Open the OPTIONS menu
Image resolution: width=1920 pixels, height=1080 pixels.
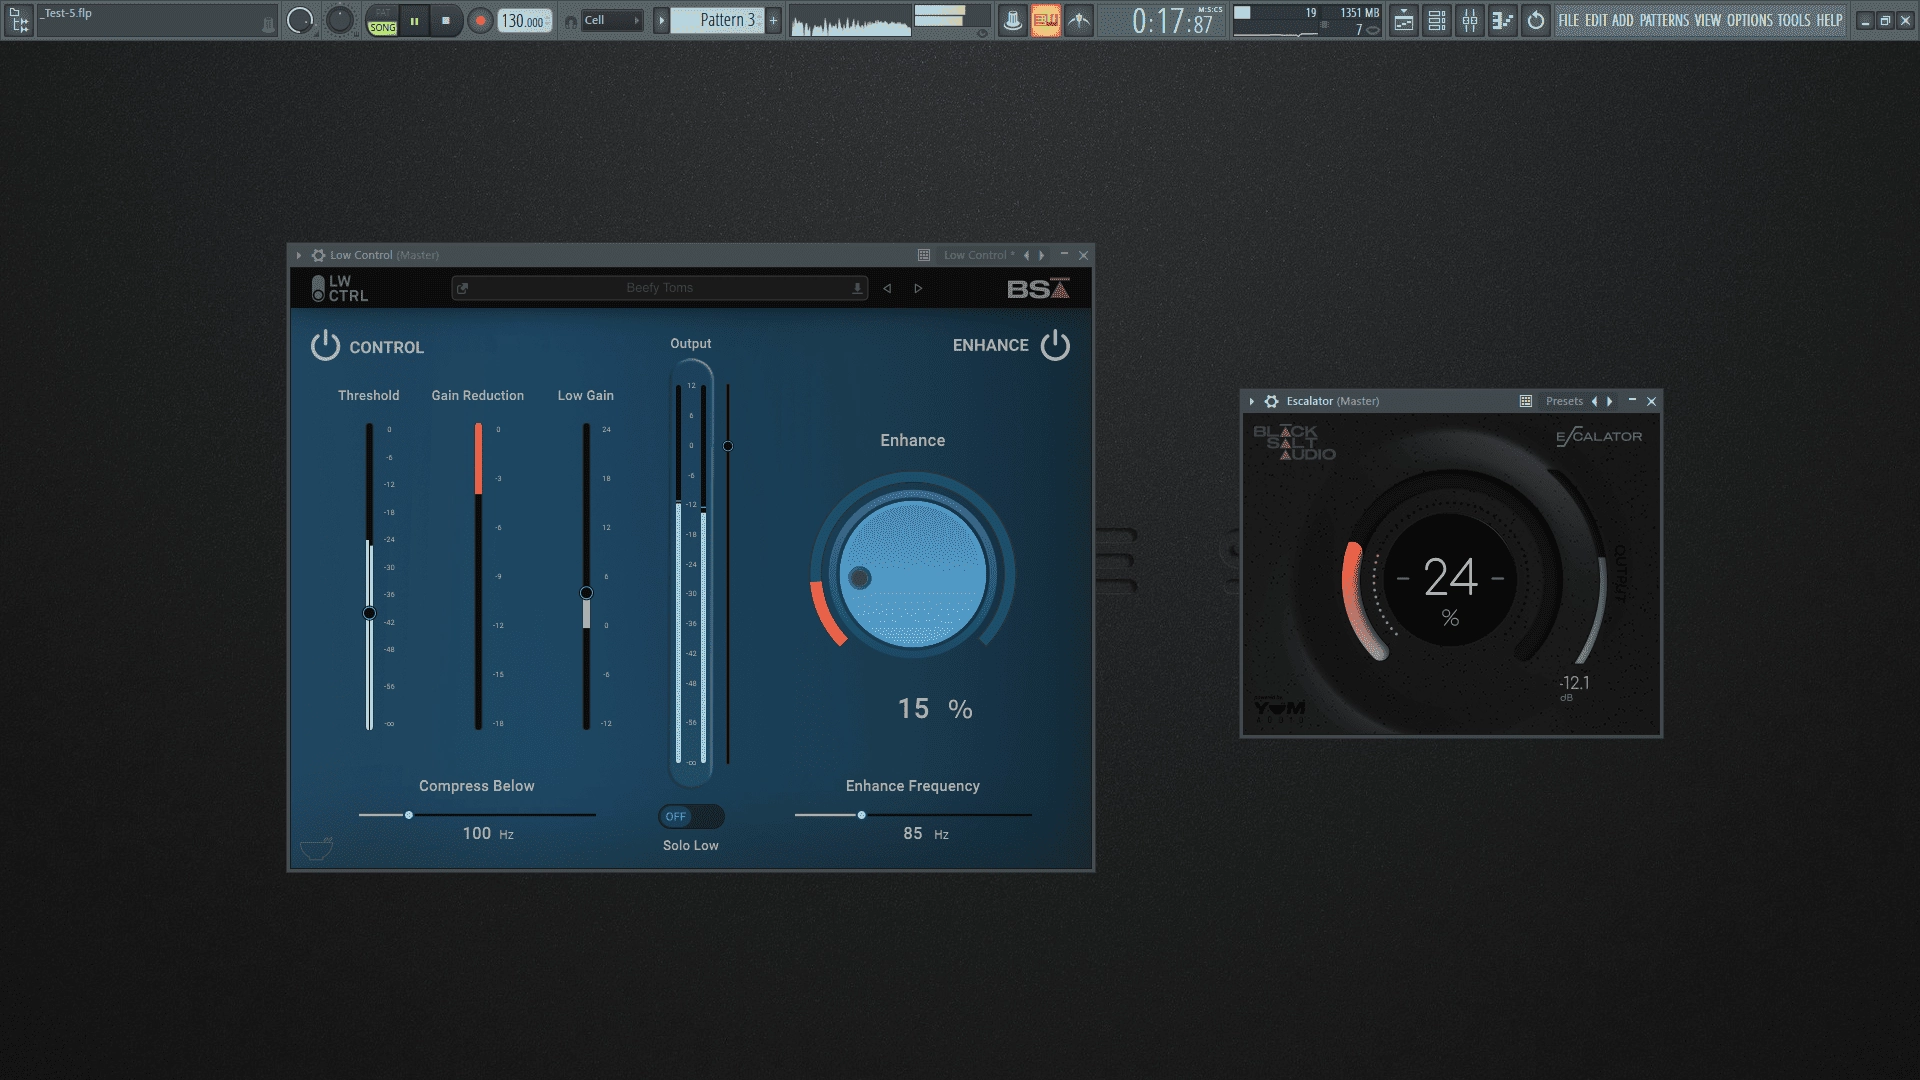click(x=1750, y=20)
